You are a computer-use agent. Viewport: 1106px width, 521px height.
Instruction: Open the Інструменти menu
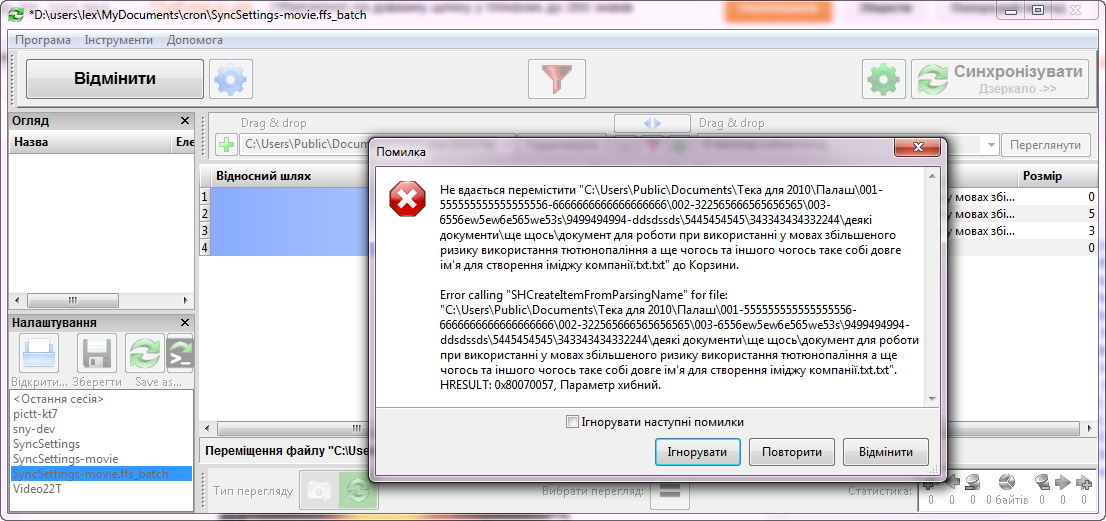118,40
